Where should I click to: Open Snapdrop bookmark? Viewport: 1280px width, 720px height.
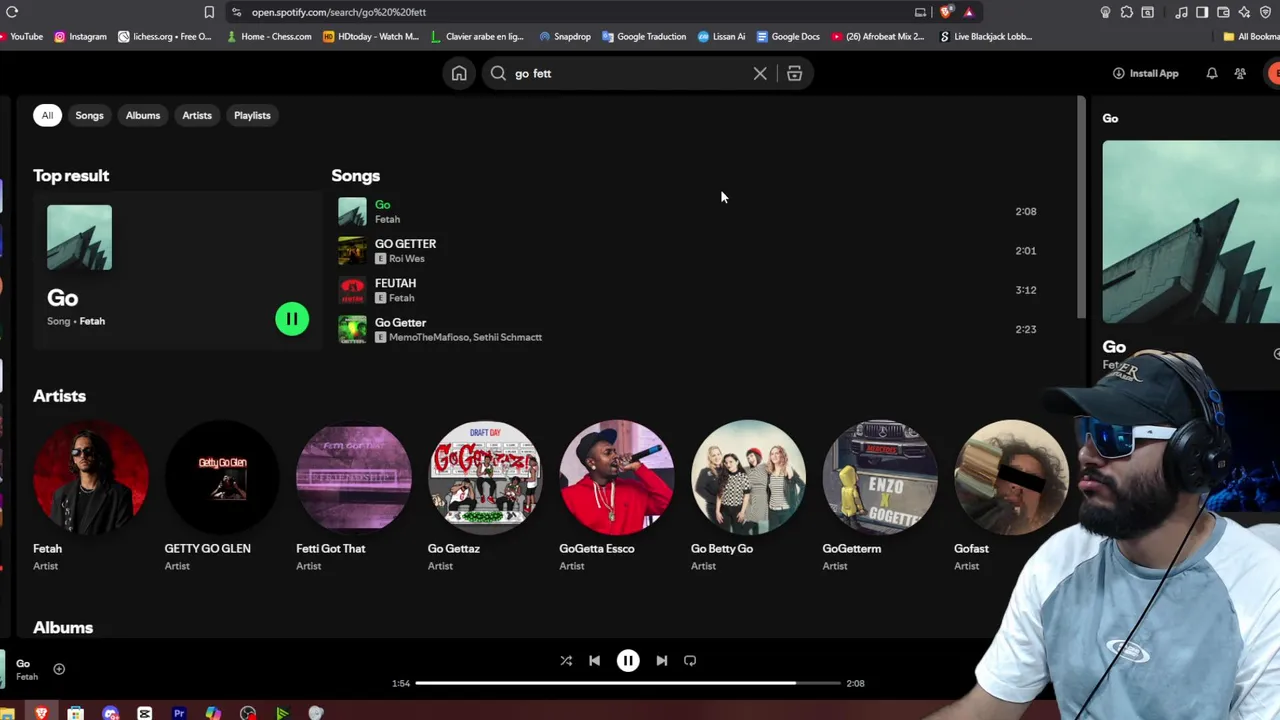point(565,37)
